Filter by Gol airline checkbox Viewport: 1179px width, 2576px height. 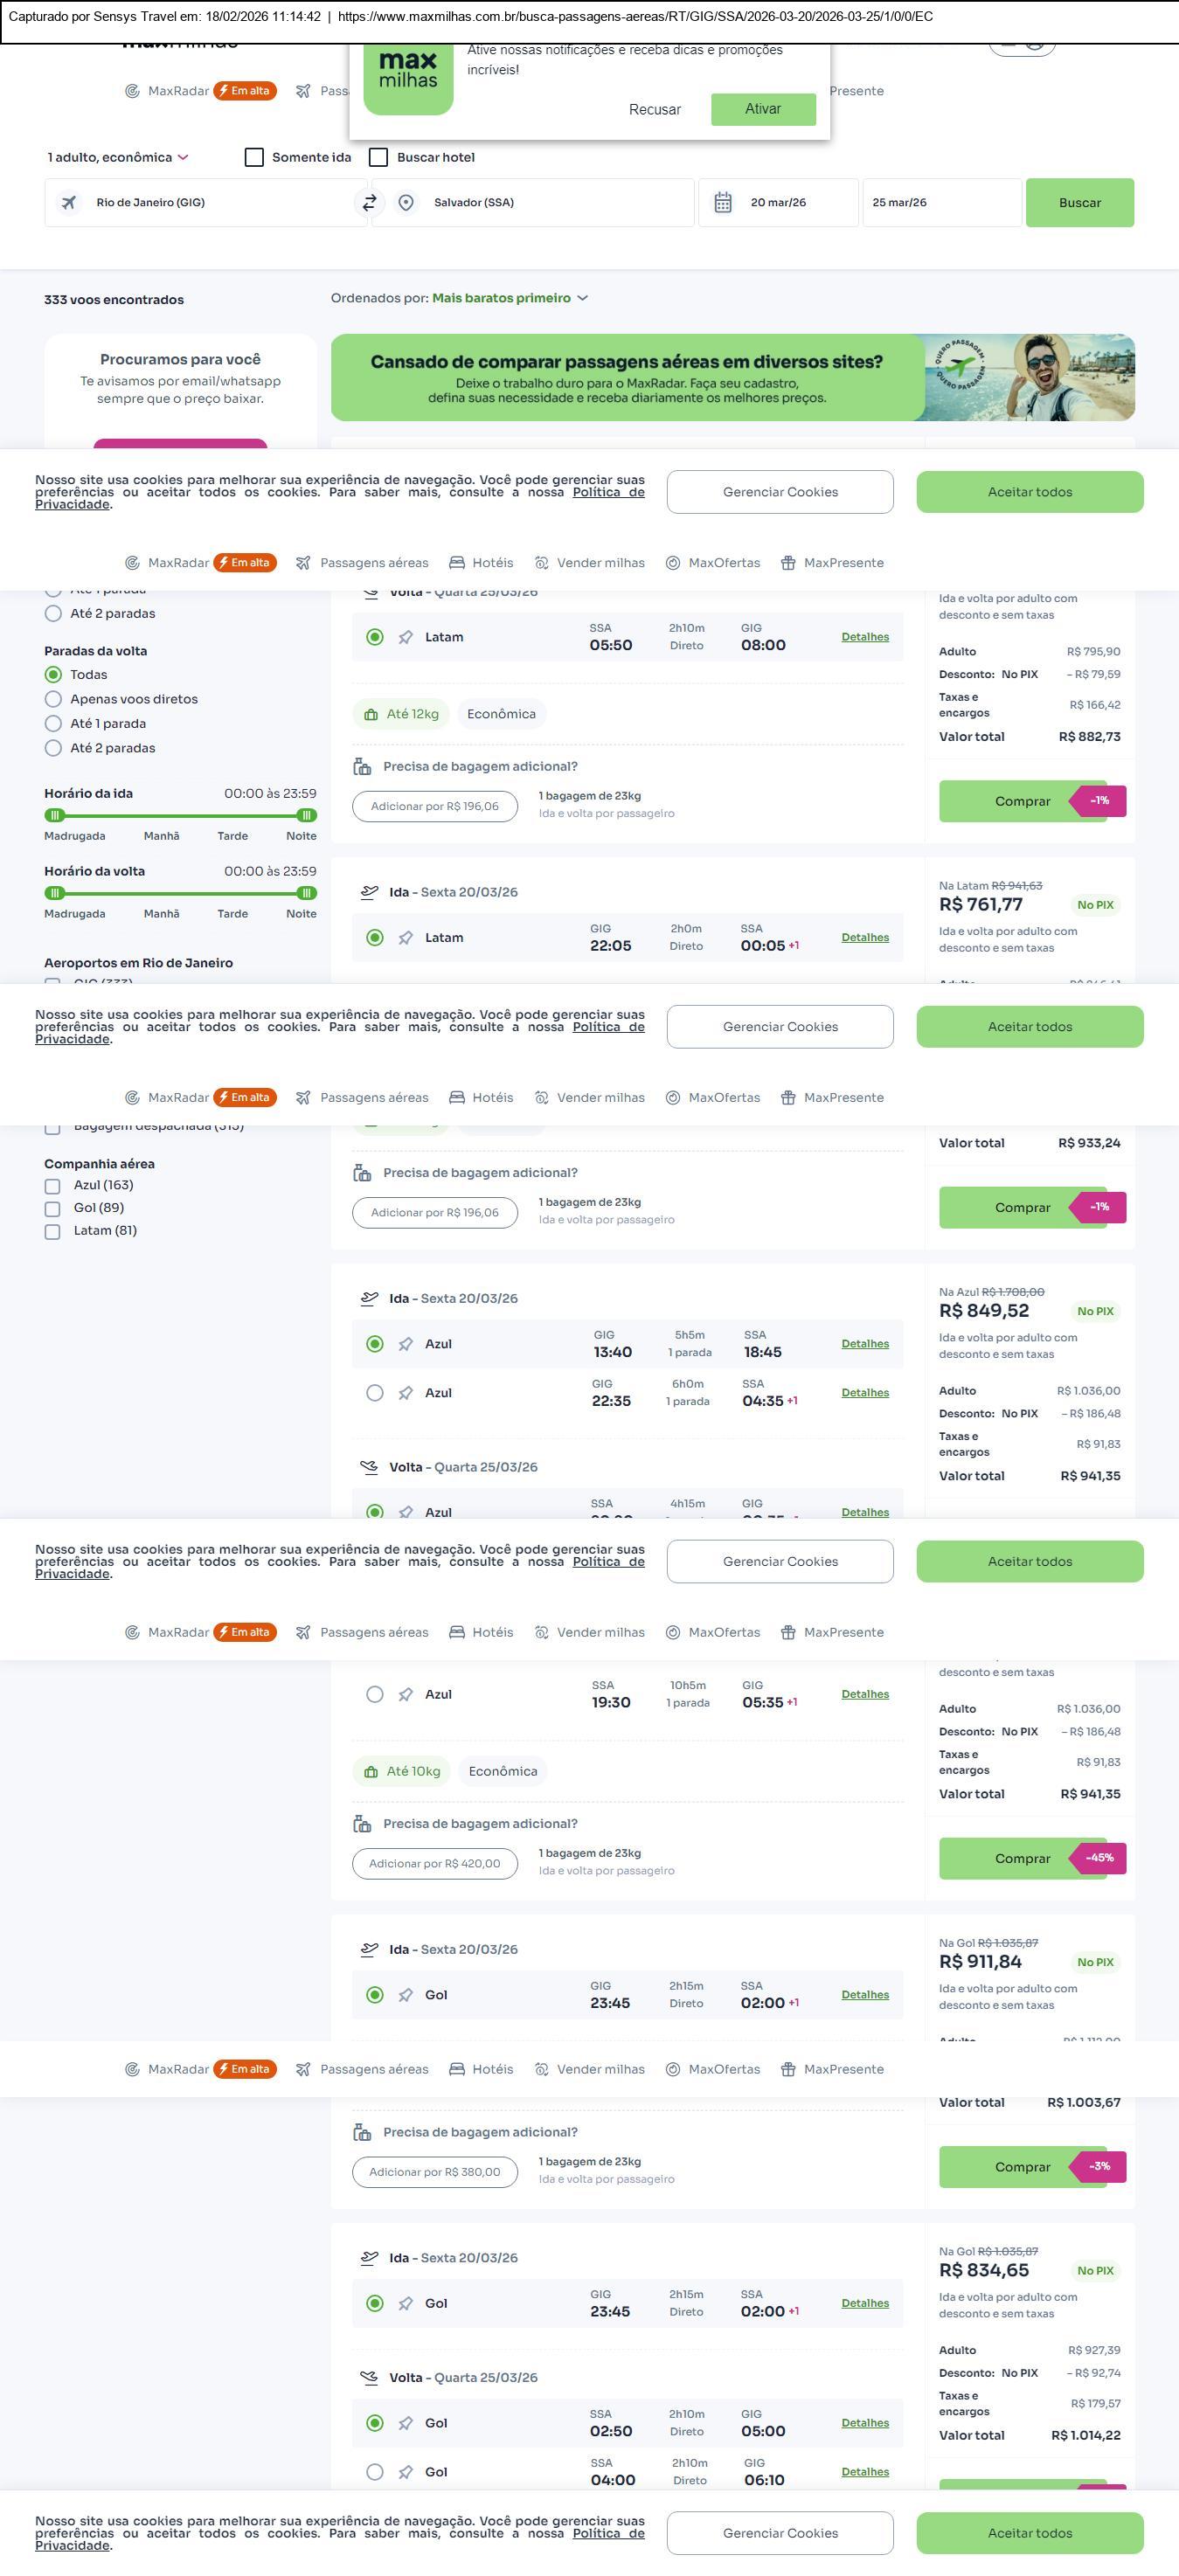point(52,1209)
